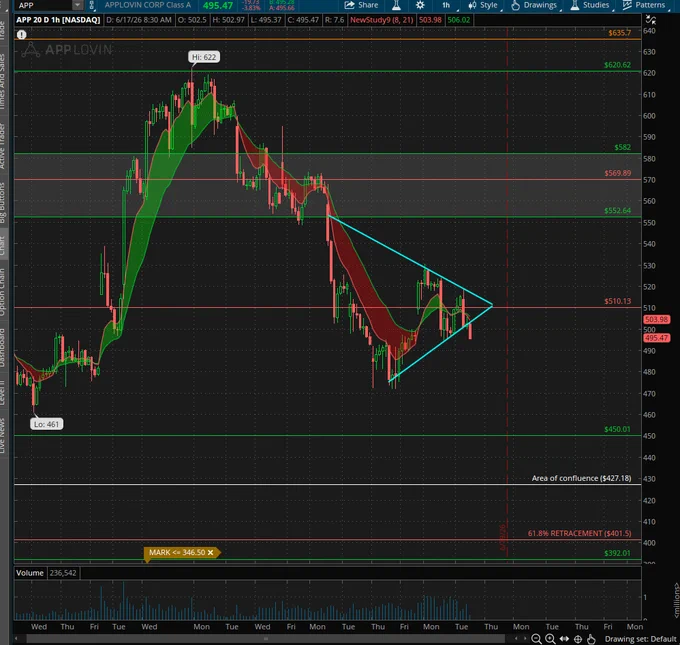Click the zoom out magnifier icon
Screen dimensions: 680x645
coord(536,638)
